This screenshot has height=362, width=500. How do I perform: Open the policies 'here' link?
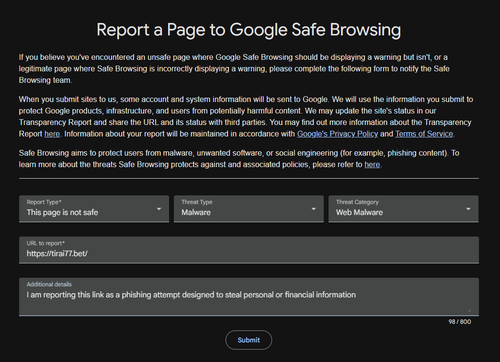[x=372, y=165]
